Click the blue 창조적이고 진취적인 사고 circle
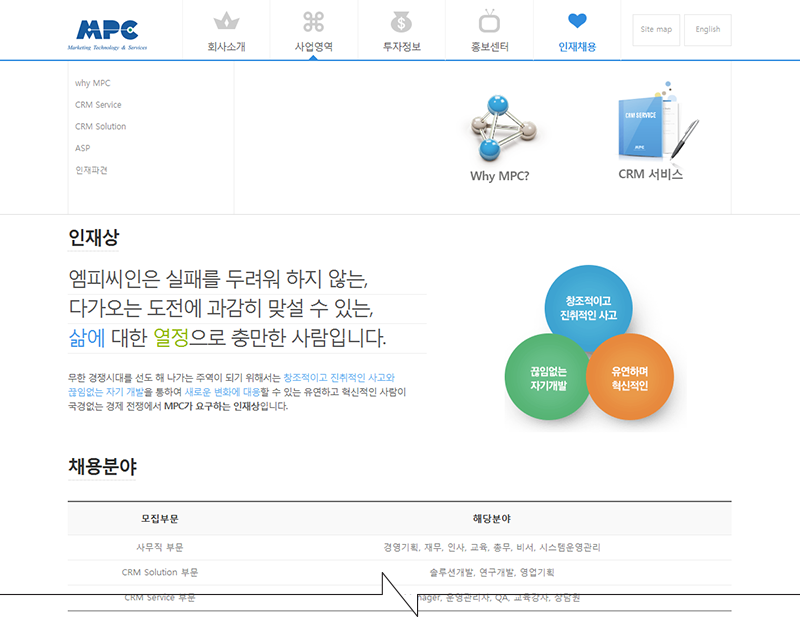 point(588,308)
